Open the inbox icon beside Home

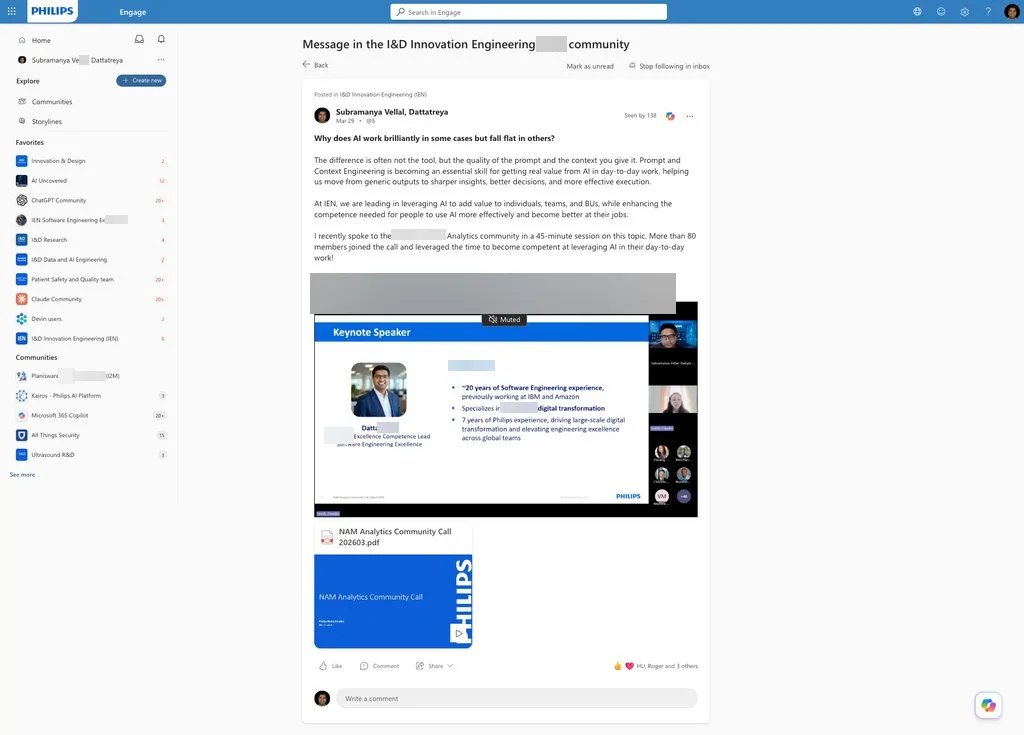coord(139,39)
